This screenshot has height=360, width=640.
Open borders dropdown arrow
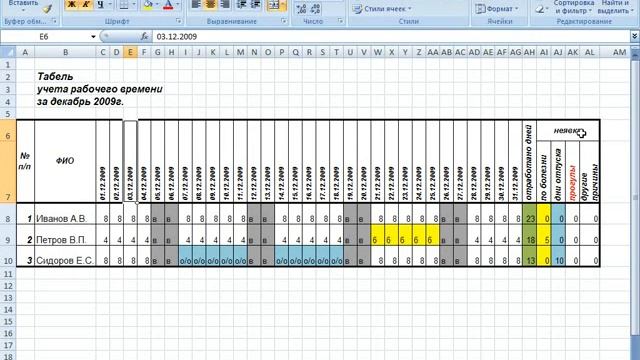133,4
